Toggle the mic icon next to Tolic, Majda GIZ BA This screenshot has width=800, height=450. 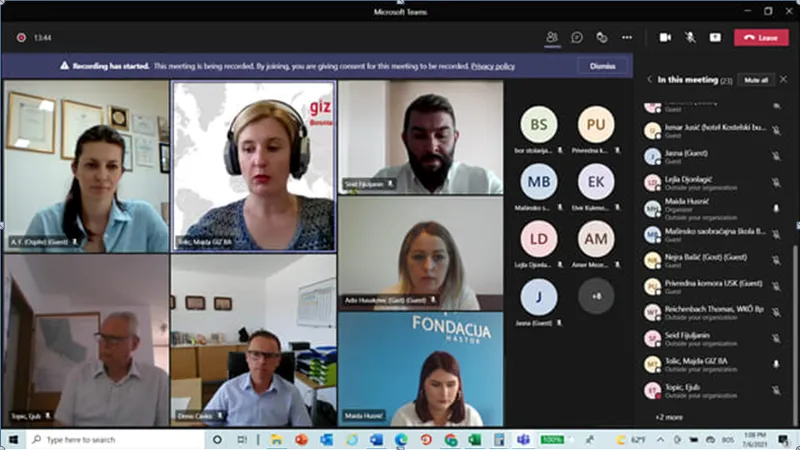776,364
